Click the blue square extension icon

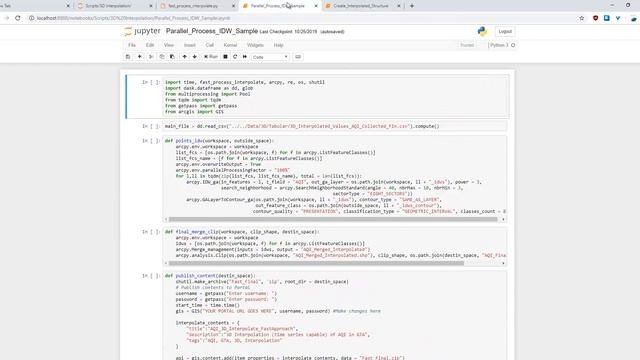click(x=607, y=18)
